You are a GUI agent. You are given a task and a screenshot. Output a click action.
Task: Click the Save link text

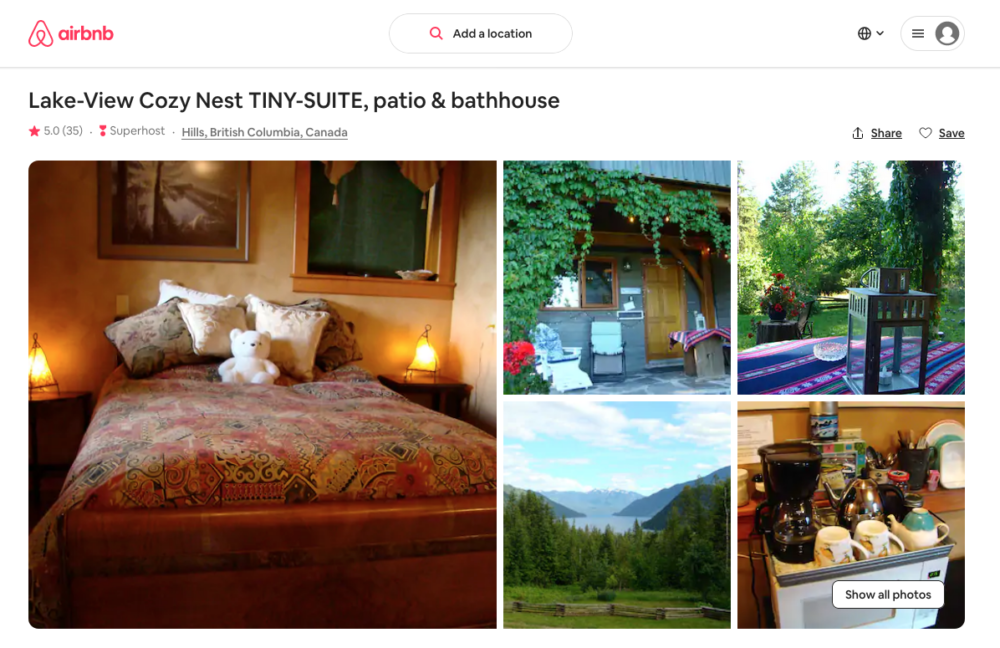(x=951, y=133)
